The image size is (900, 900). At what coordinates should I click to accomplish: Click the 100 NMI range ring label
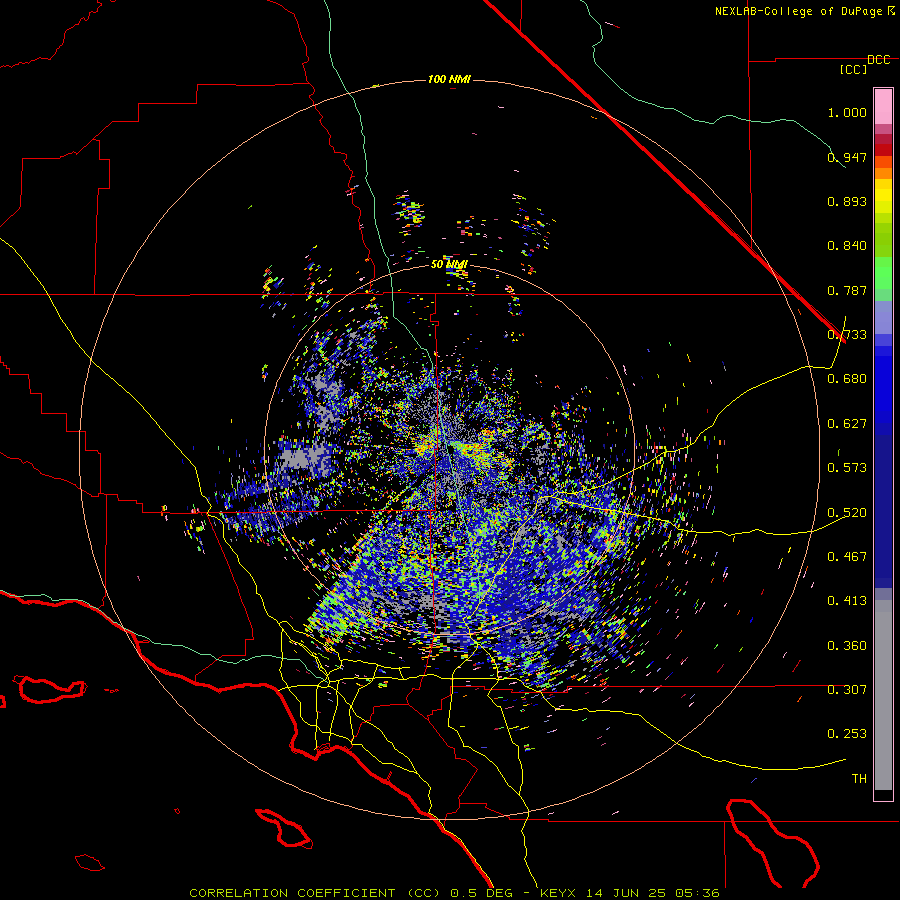pos(449,79)
